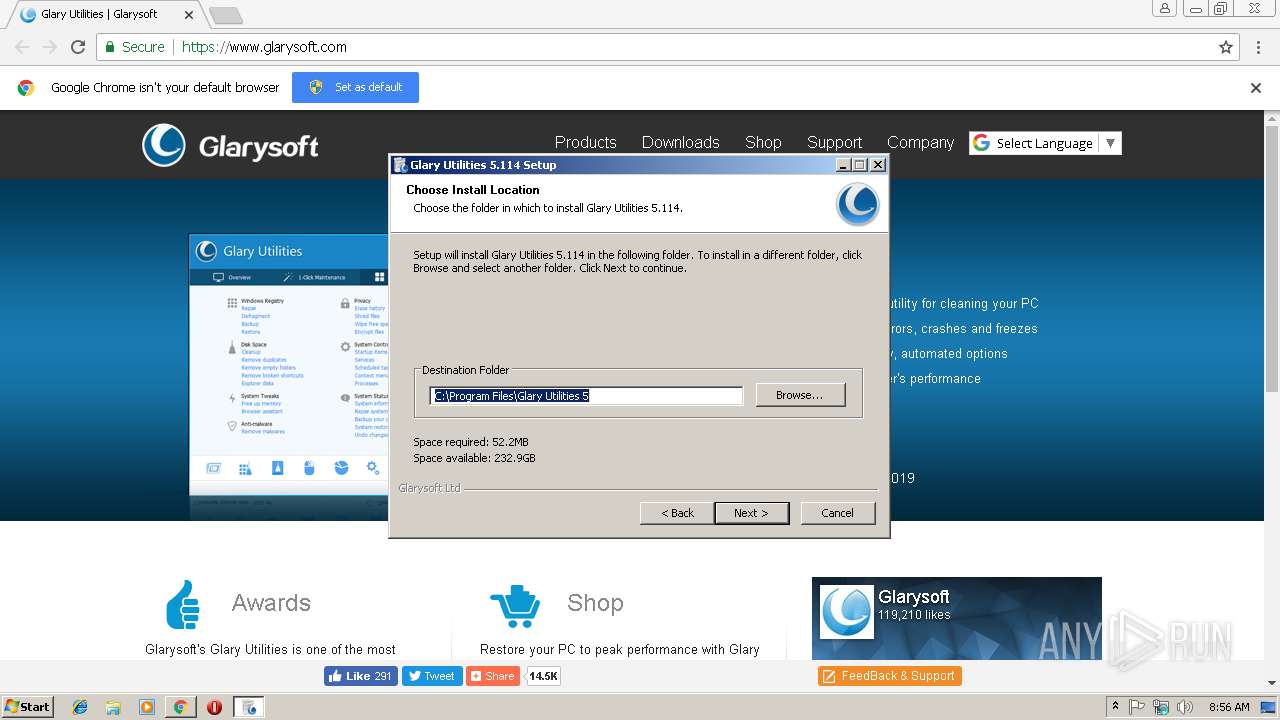The image size is (1280, 720).
Task: Cancel the Glary Utilities installation
Action: [x=837, y=513]
